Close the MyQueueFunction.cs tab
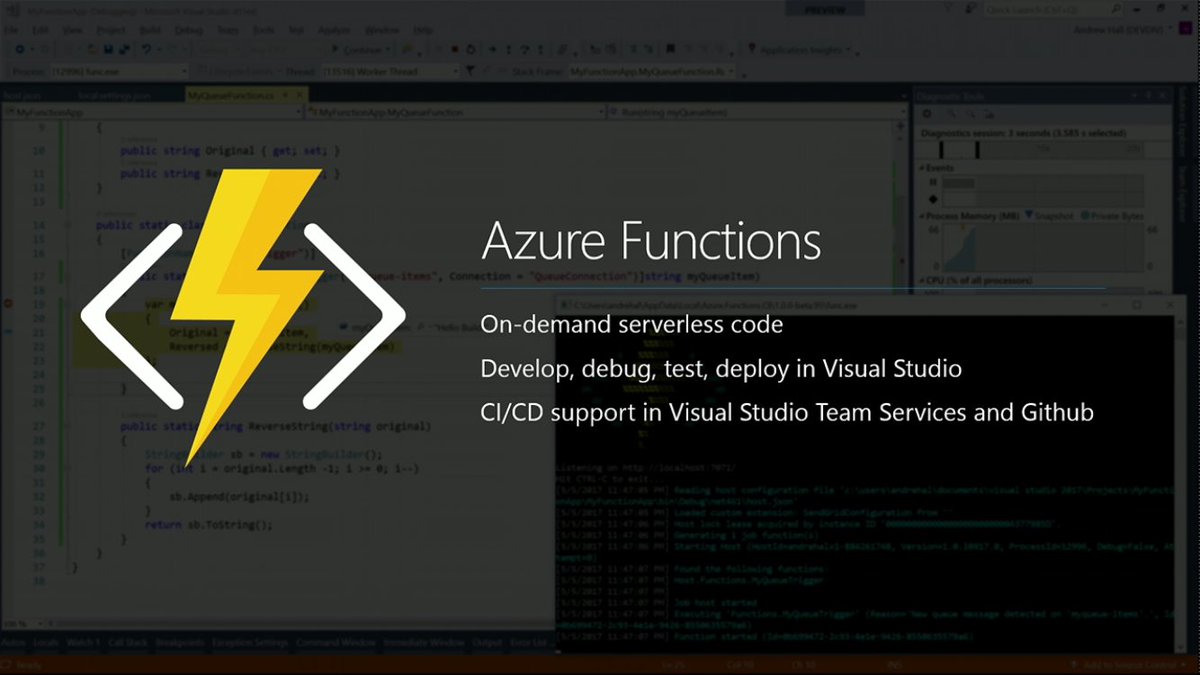1200x675 pixels. (x=298, y=96)
